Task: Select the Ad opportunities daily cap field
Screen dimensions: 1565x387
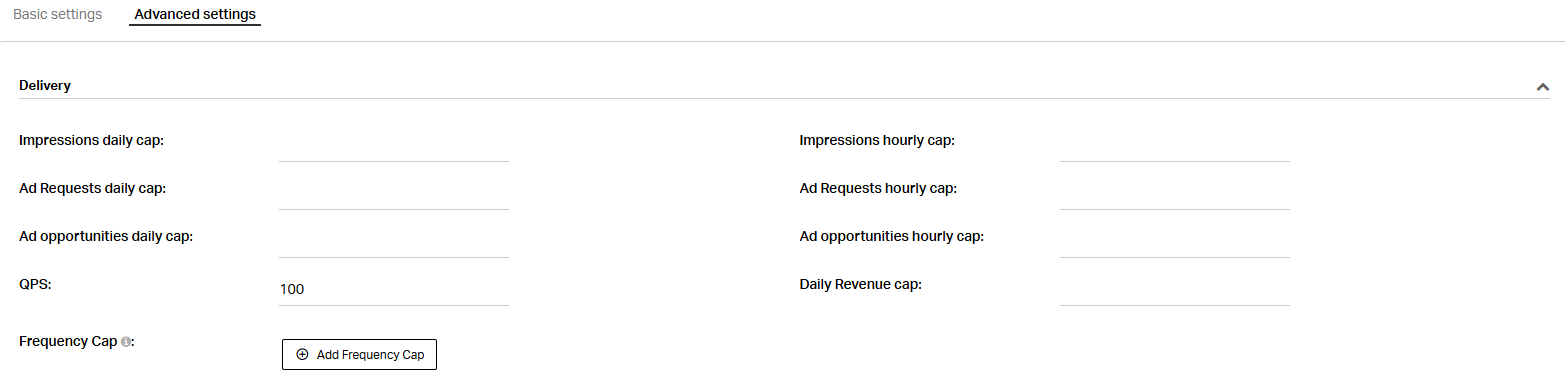Action: point(394,242)
